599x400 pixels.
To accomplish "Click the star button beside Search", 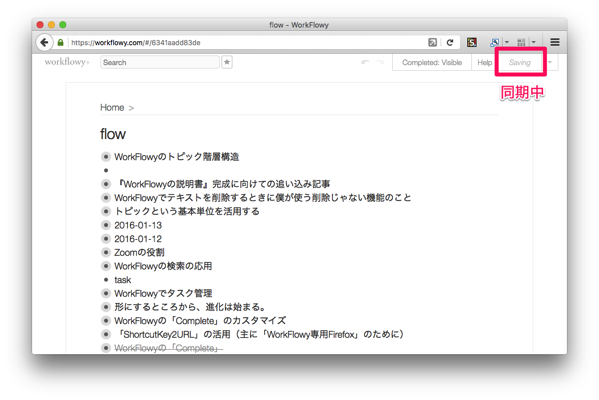I will (x=227, y=62).
